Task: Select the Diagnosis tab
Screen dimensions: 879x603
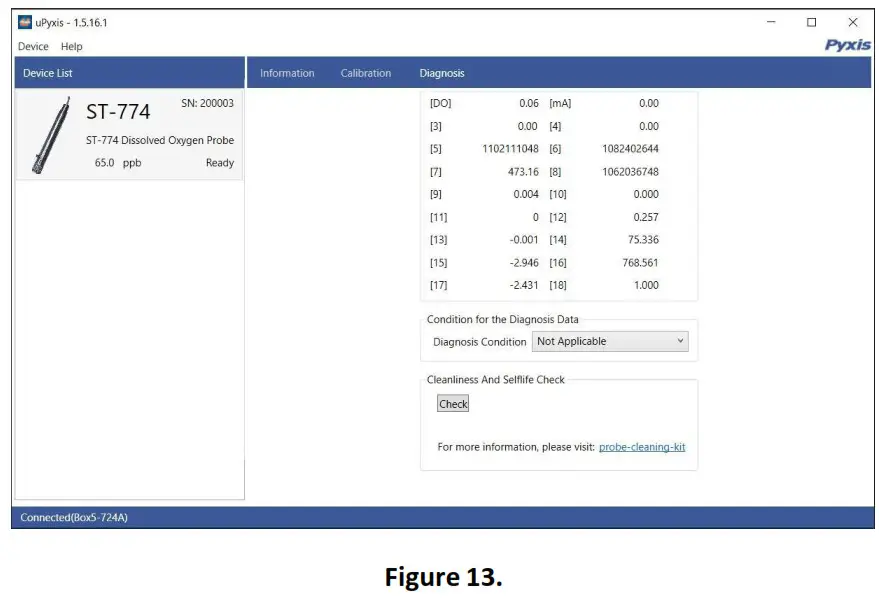Action: pos(442,73)
